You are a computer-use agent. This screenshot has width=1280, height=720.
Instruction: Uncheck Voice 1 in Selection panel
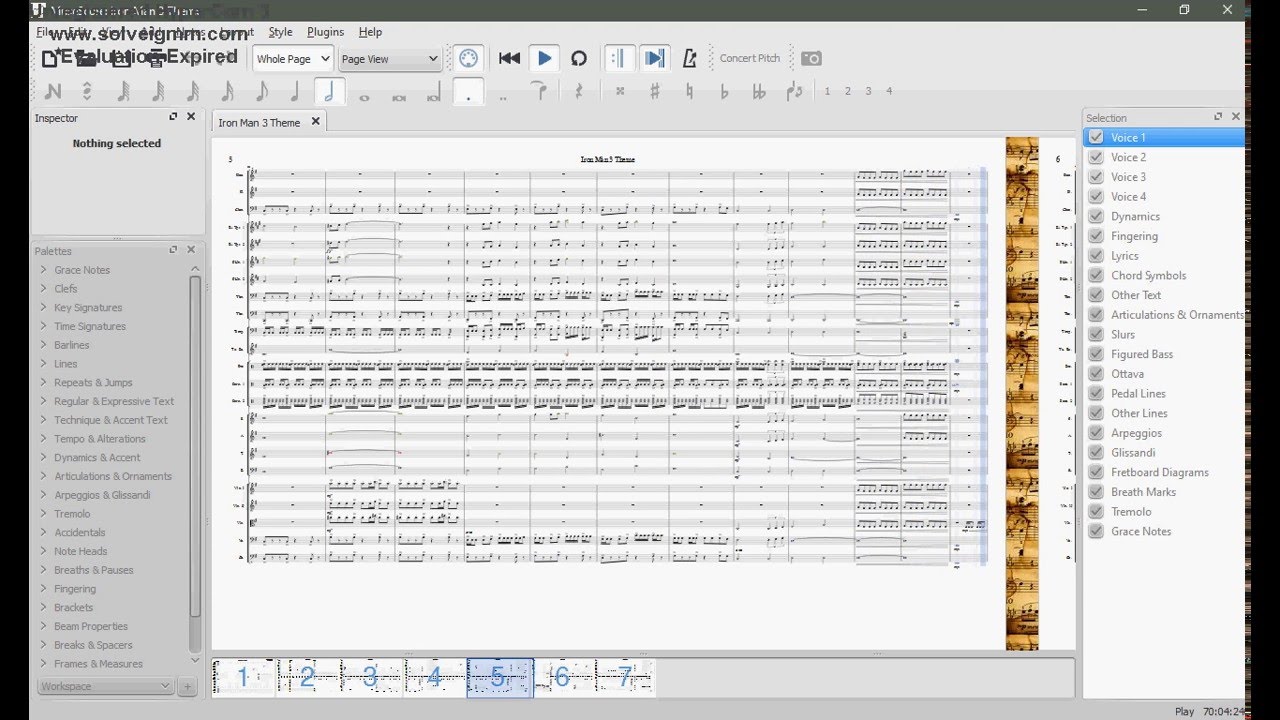pos(1096,137)
